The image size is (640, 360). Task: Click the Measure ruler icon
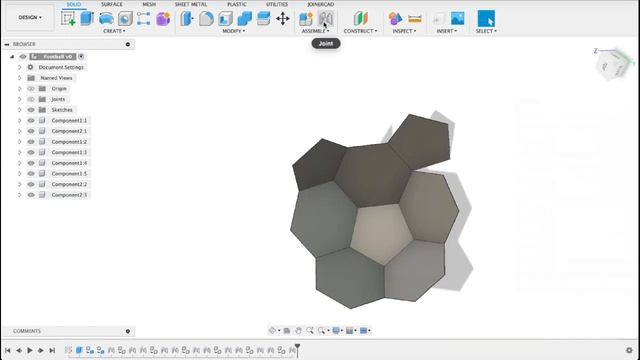coord(414,18)
